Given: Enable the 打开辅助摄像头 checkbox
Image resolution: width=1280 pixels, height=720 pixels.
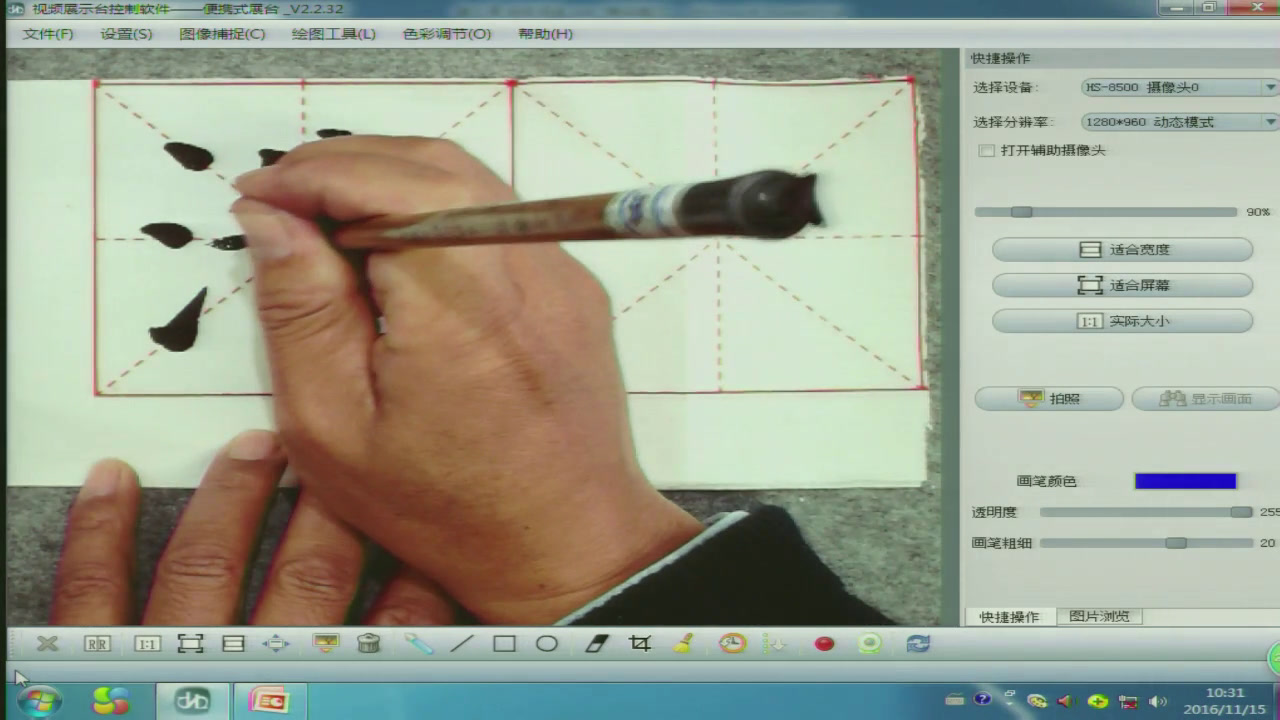Looking at the screenshot, I should click(987, 151).
